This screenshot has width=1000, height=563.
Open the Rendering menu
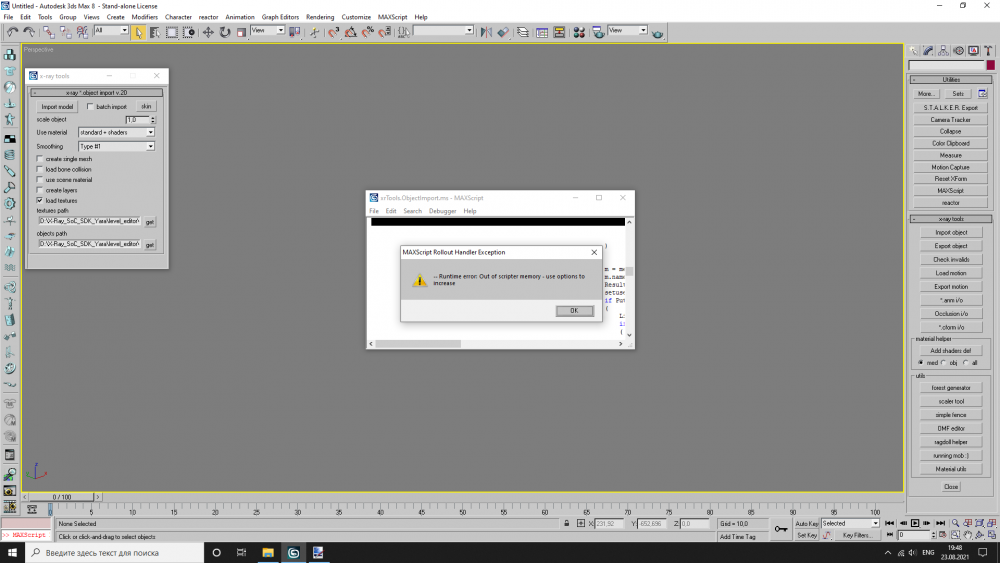point(320,17)
